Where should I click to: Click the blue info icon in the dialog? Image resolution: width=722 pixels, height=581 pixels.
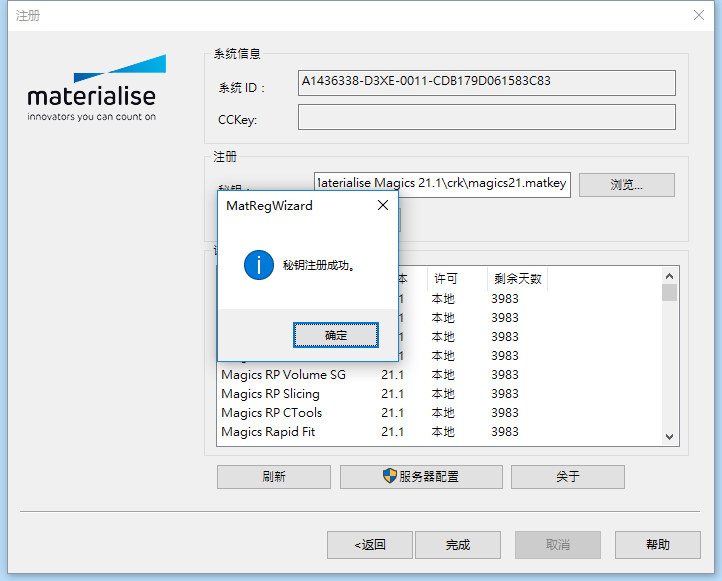click(x=259, y=265)
